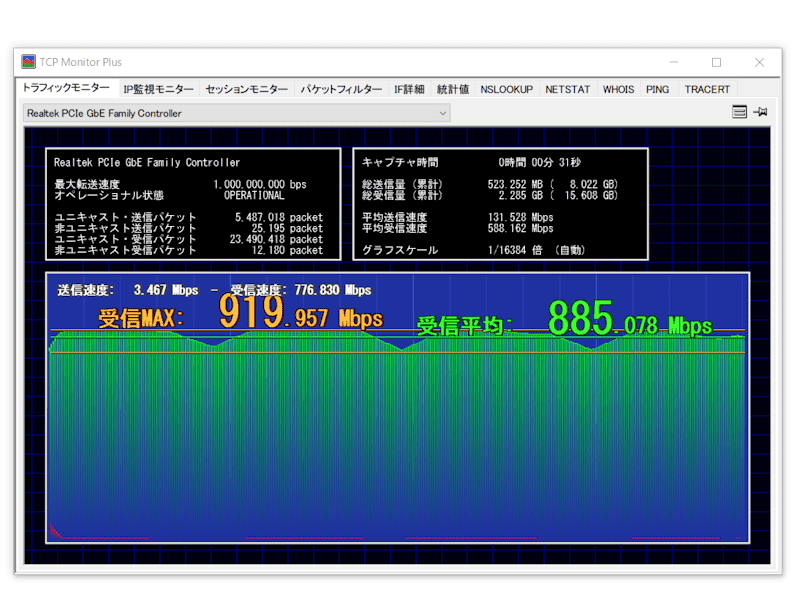Click the 平均受信速度 label
This screenshot has height=600, width=800.
[394, 228]
